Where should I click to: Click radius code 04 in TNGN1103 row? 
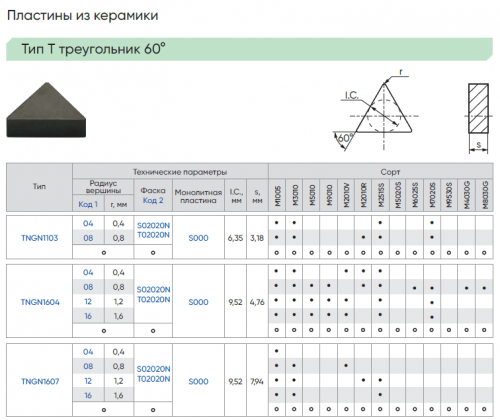click(88, 223)
